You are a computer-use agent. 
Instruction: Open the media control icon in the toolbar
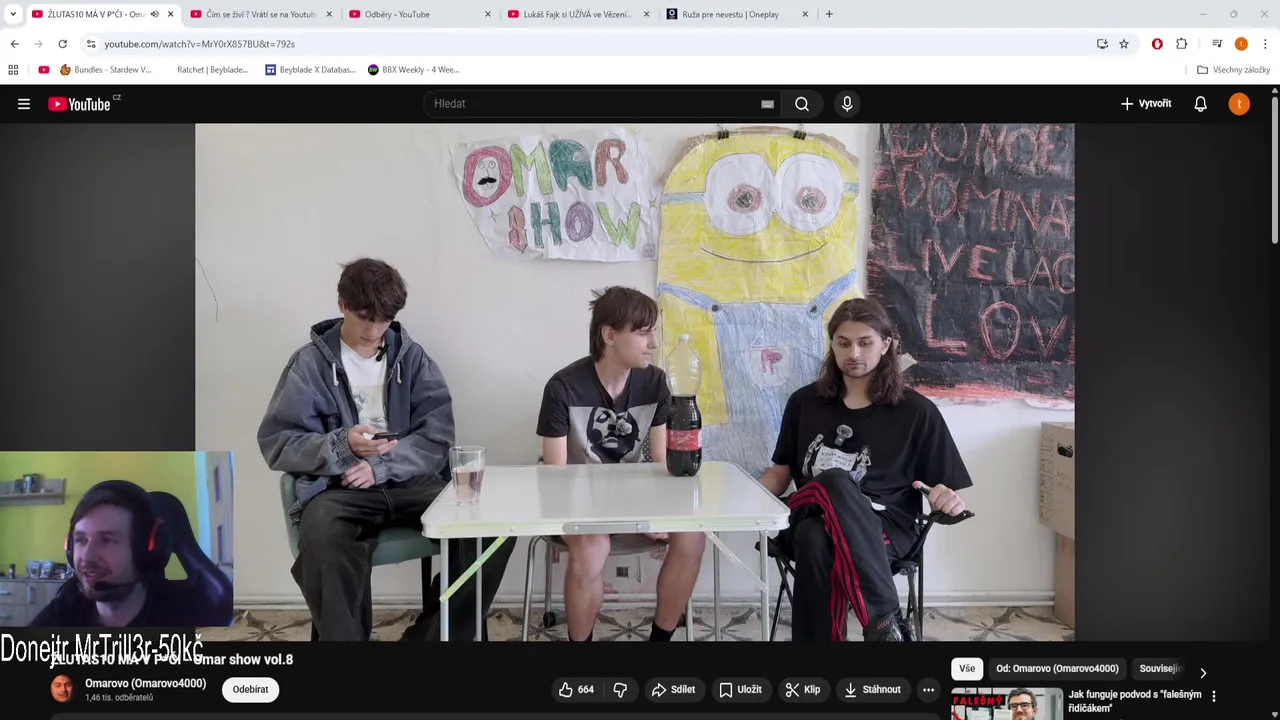click(1217, 44)
